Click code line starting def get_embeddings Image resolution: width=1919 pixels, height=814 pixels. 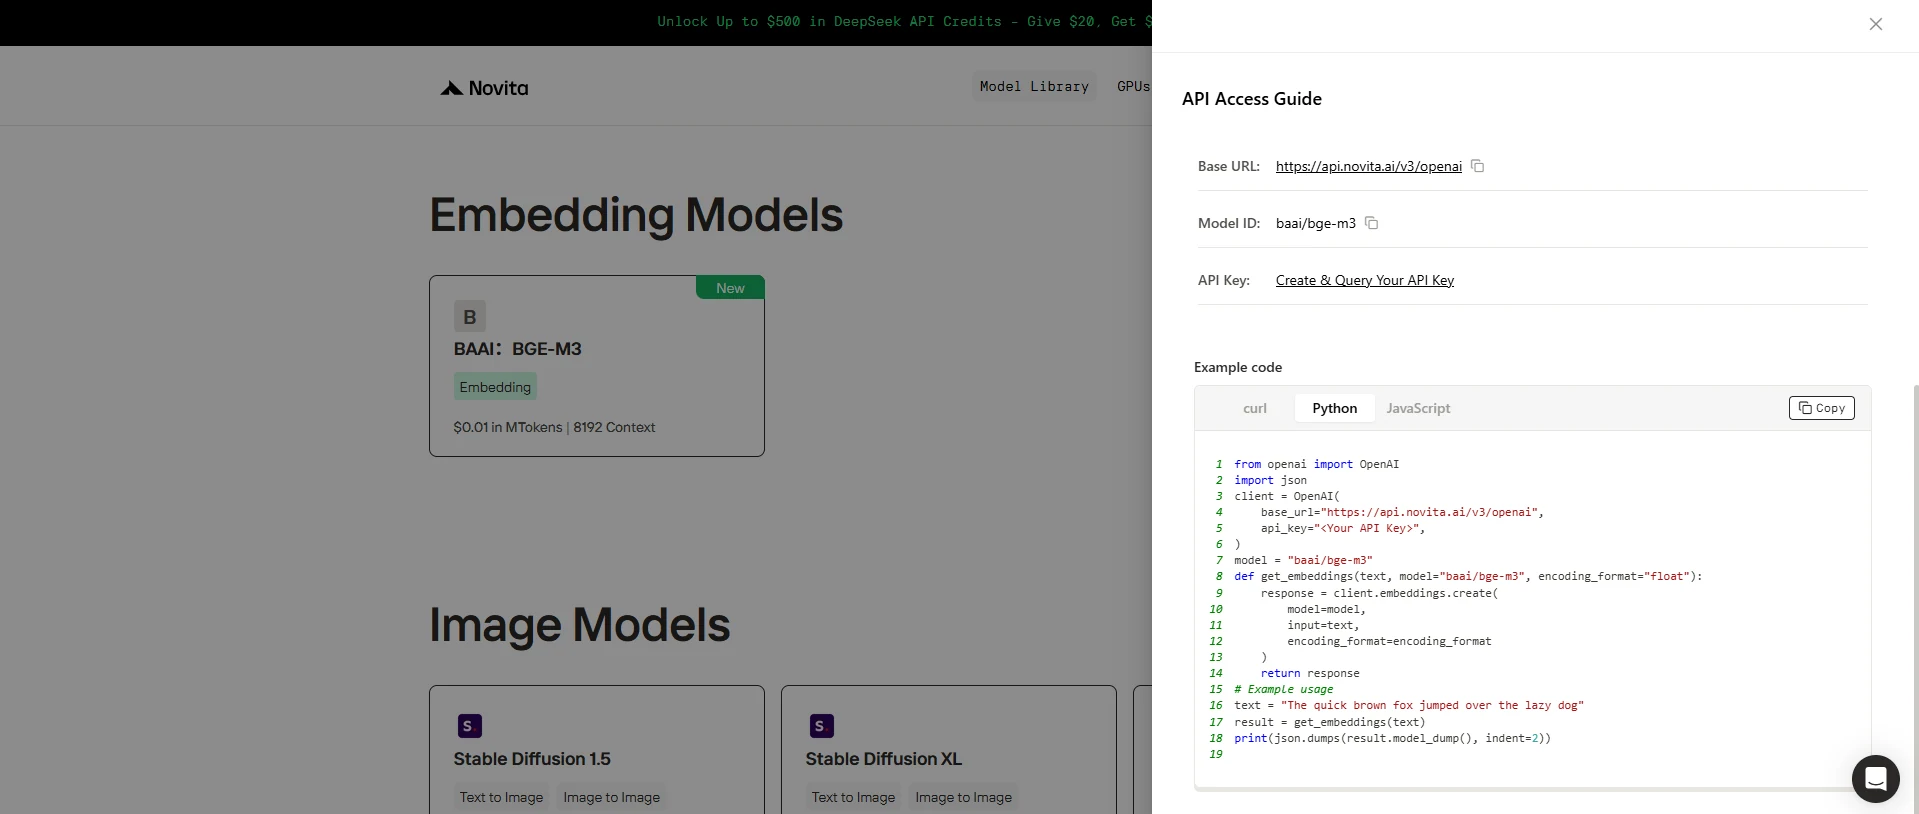[1467, 576]
